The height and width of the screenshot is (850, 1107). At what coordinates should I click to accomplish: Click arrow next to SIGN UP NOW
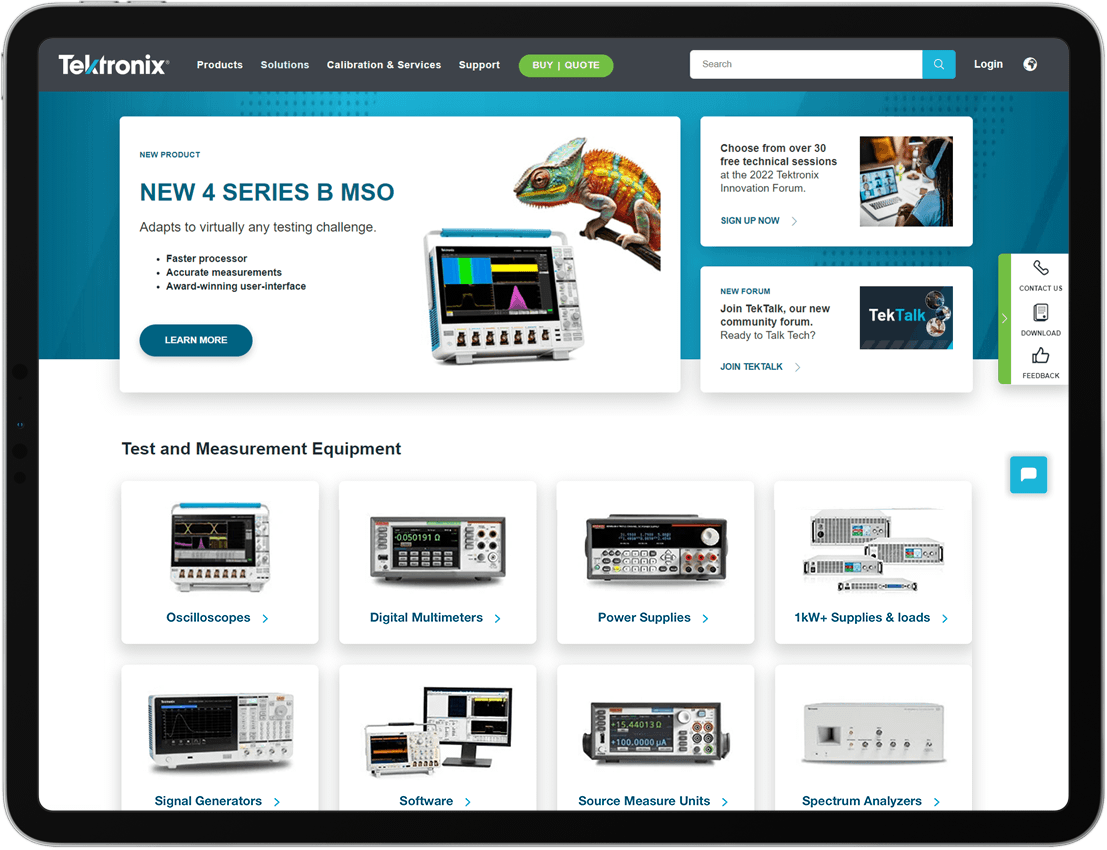point(794,221)
